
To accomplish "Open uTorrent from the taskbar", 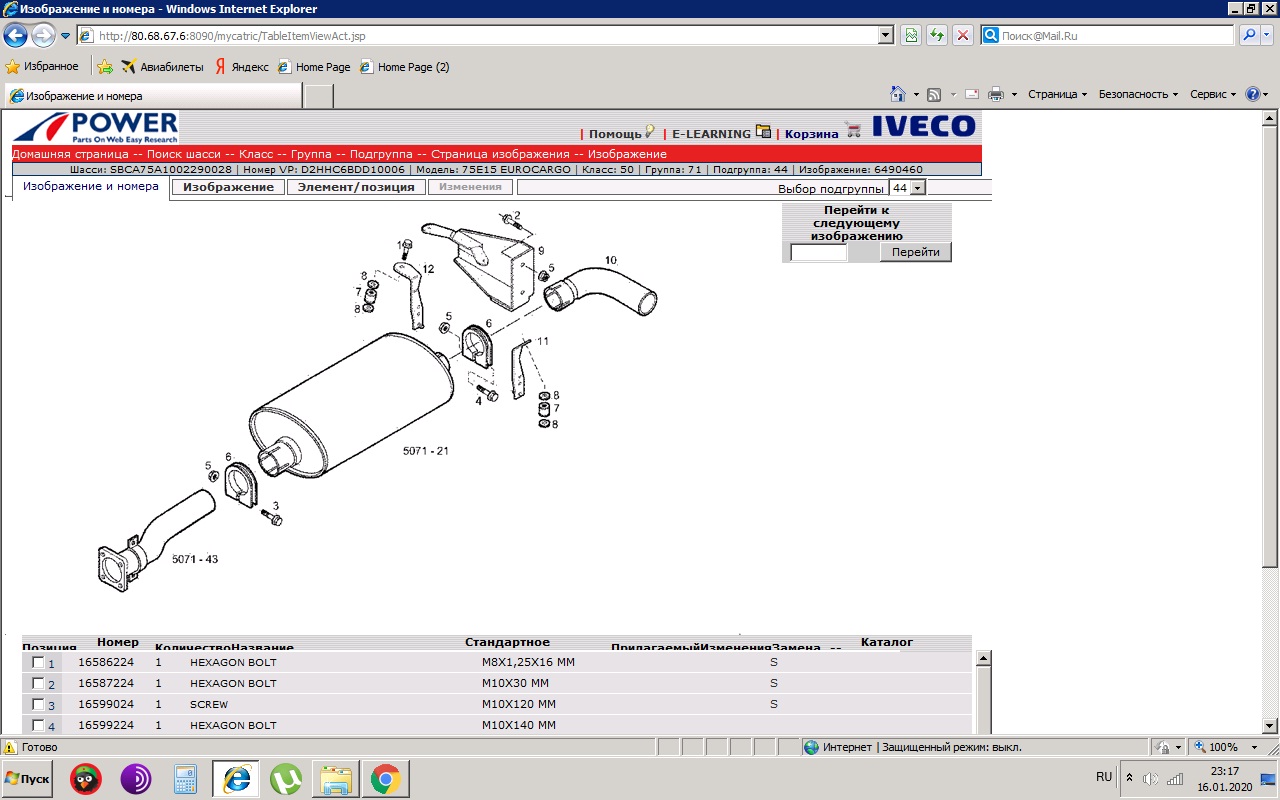I will [x=287, y=779].
